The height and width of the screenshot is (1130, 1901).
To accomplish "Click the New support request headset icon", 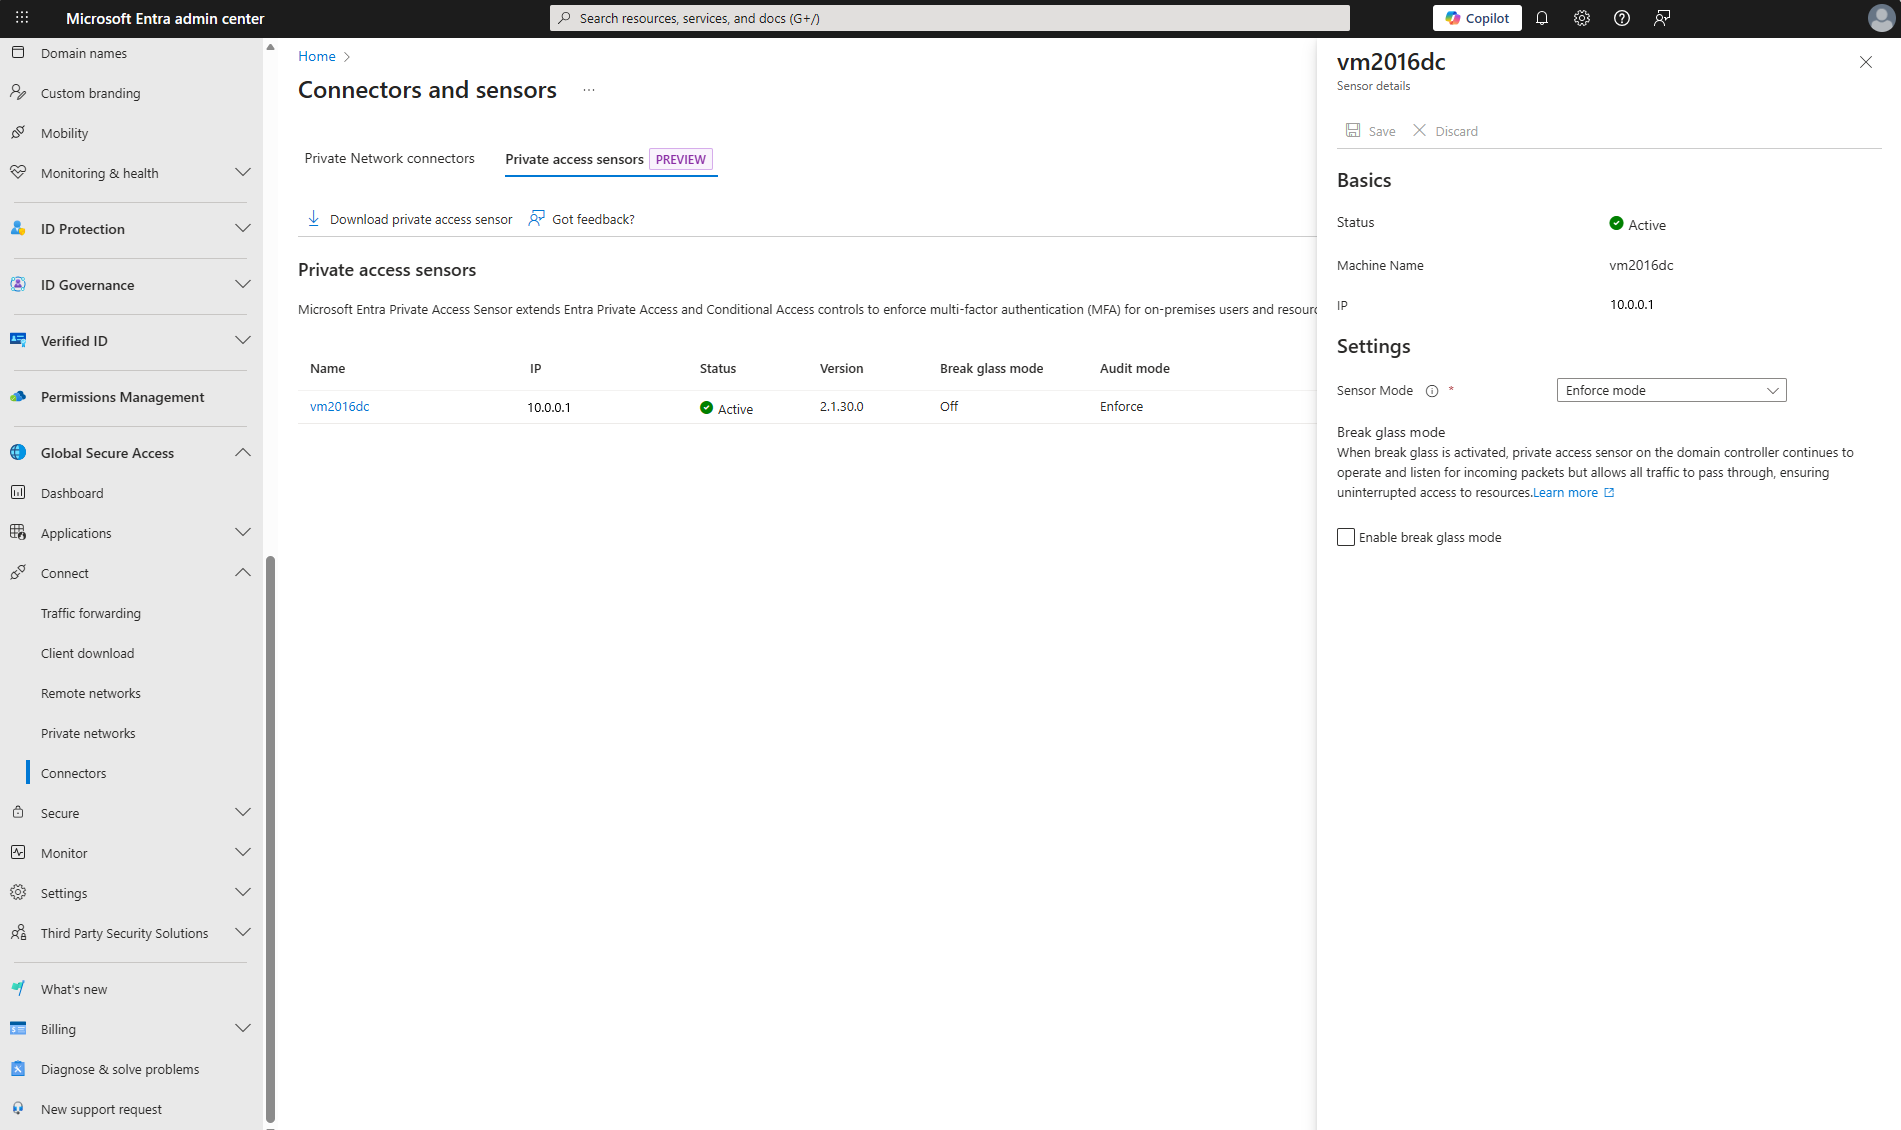I will tap(18, 1108).
